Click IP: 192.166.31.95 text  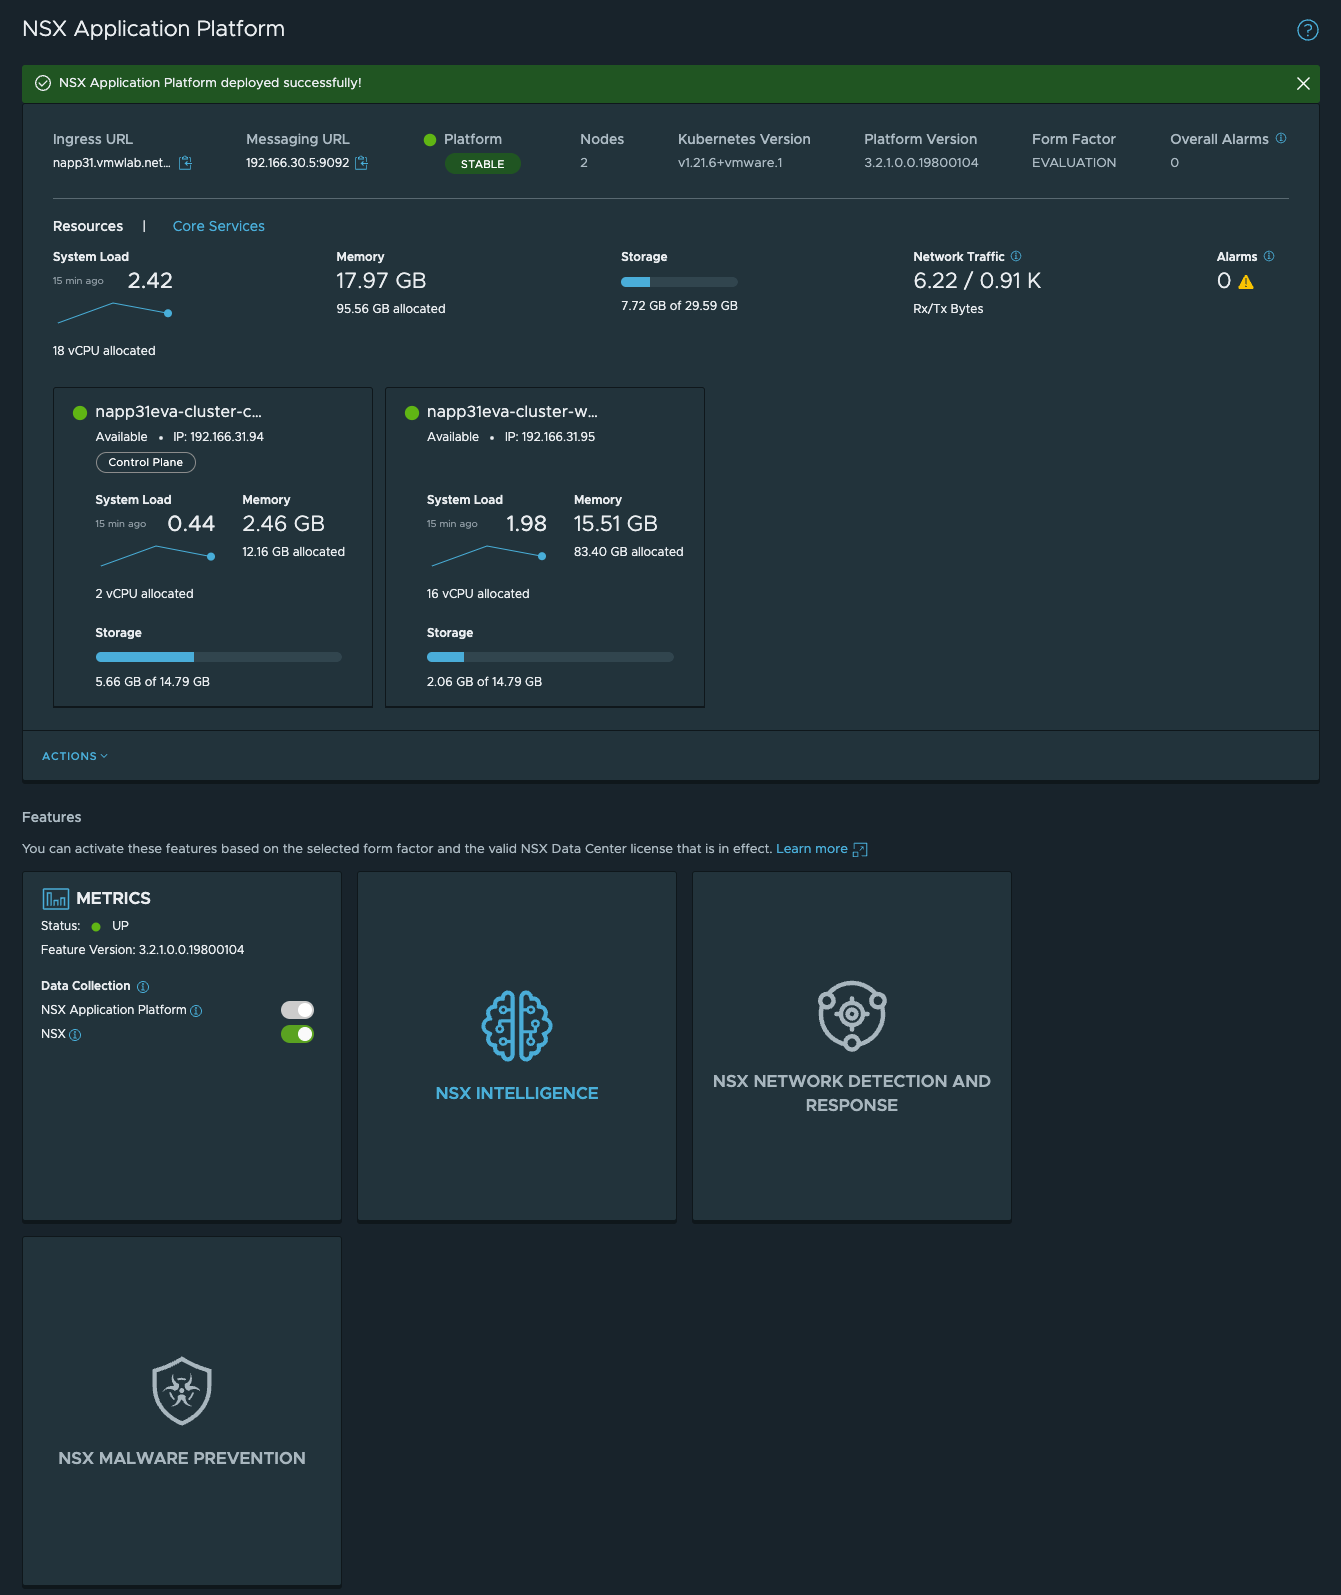(x=550, y=437)
